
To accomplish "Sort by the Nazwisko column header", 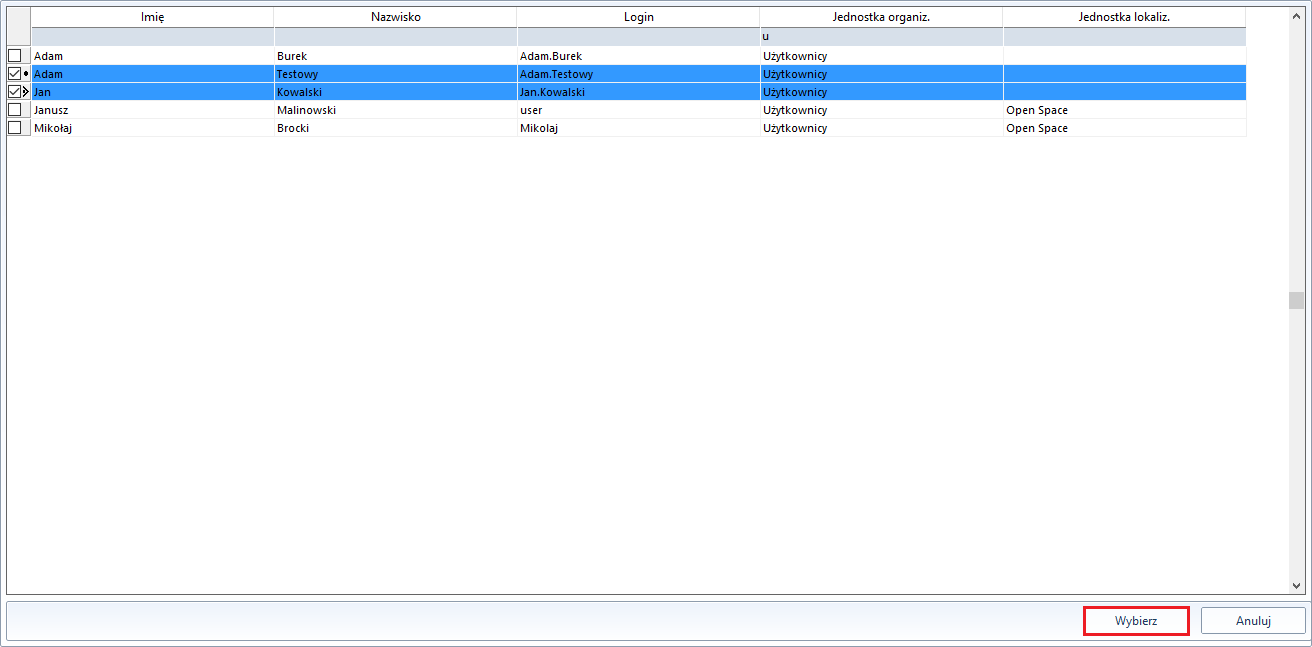I will tap(395, 17).
